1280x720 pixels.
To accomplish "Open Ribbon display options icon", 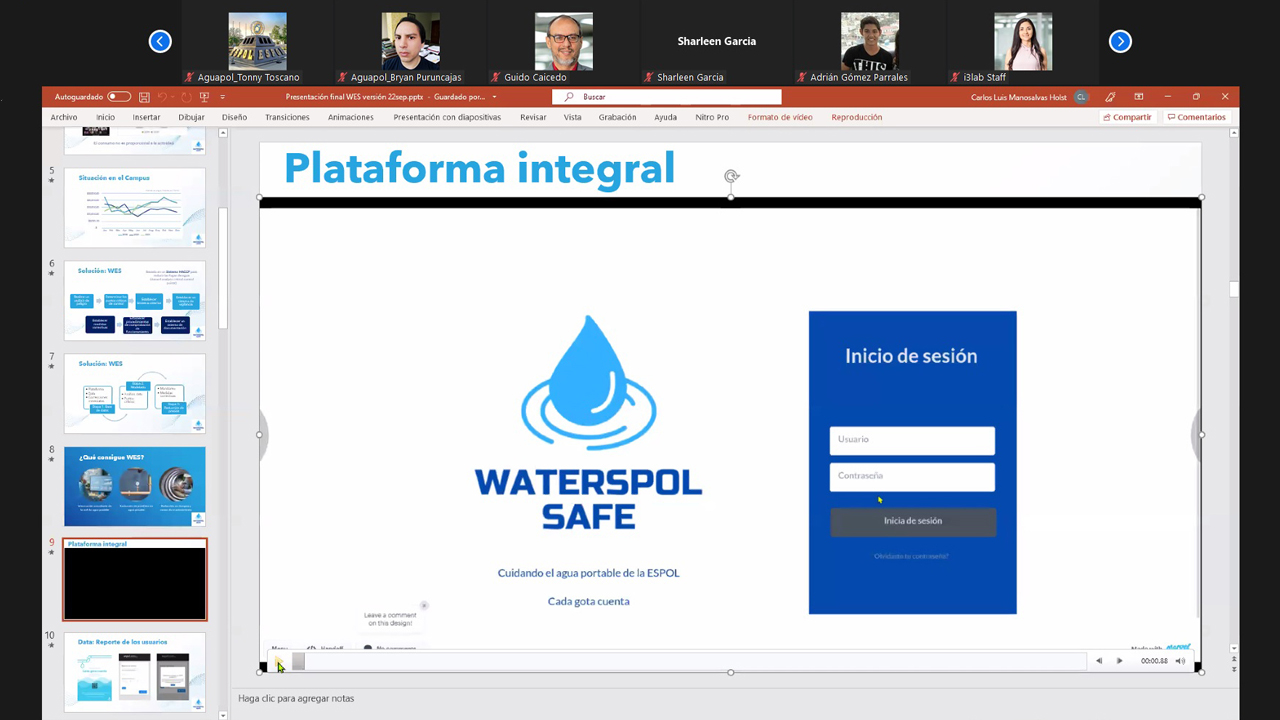I will pyautogui.click(x=1138, y=97).
